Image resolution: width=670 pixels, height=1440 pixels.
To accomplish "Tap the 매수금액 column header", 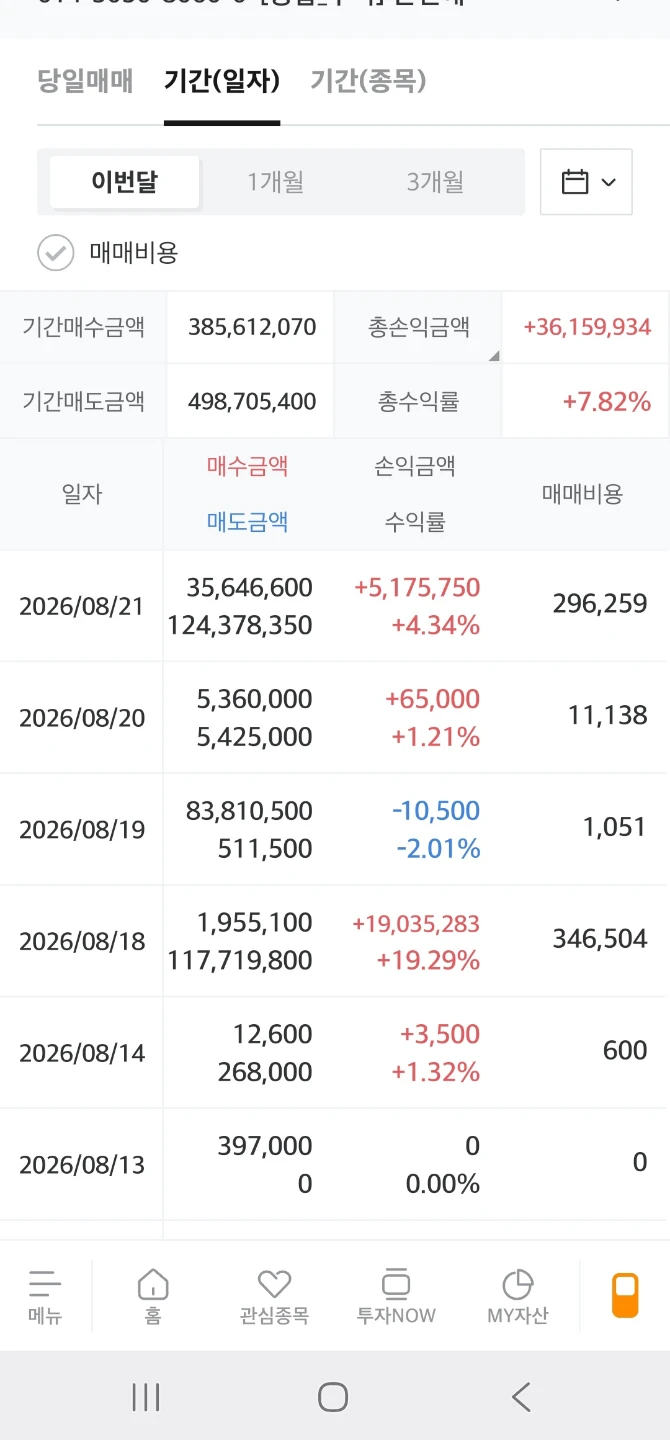I will 248,465.
